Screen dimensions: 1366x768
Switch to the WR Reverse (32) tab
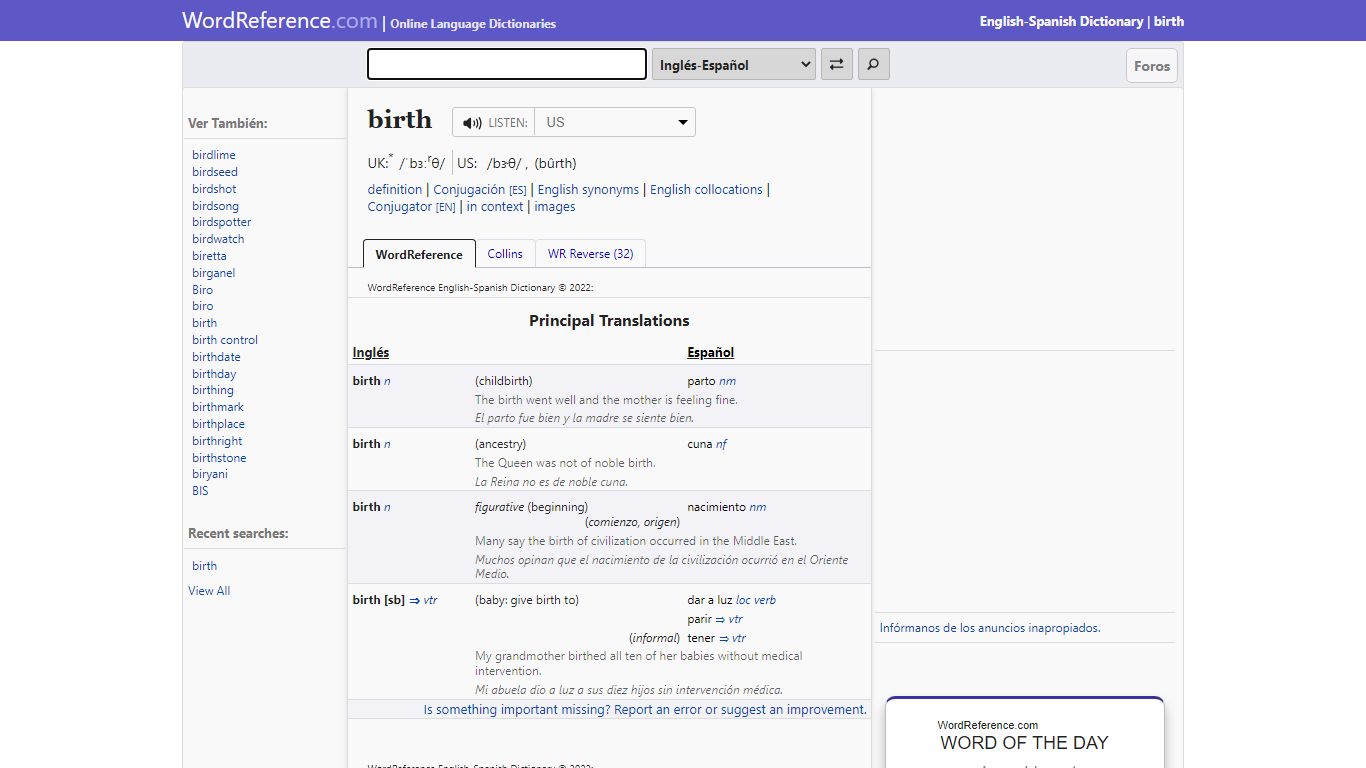591,254
